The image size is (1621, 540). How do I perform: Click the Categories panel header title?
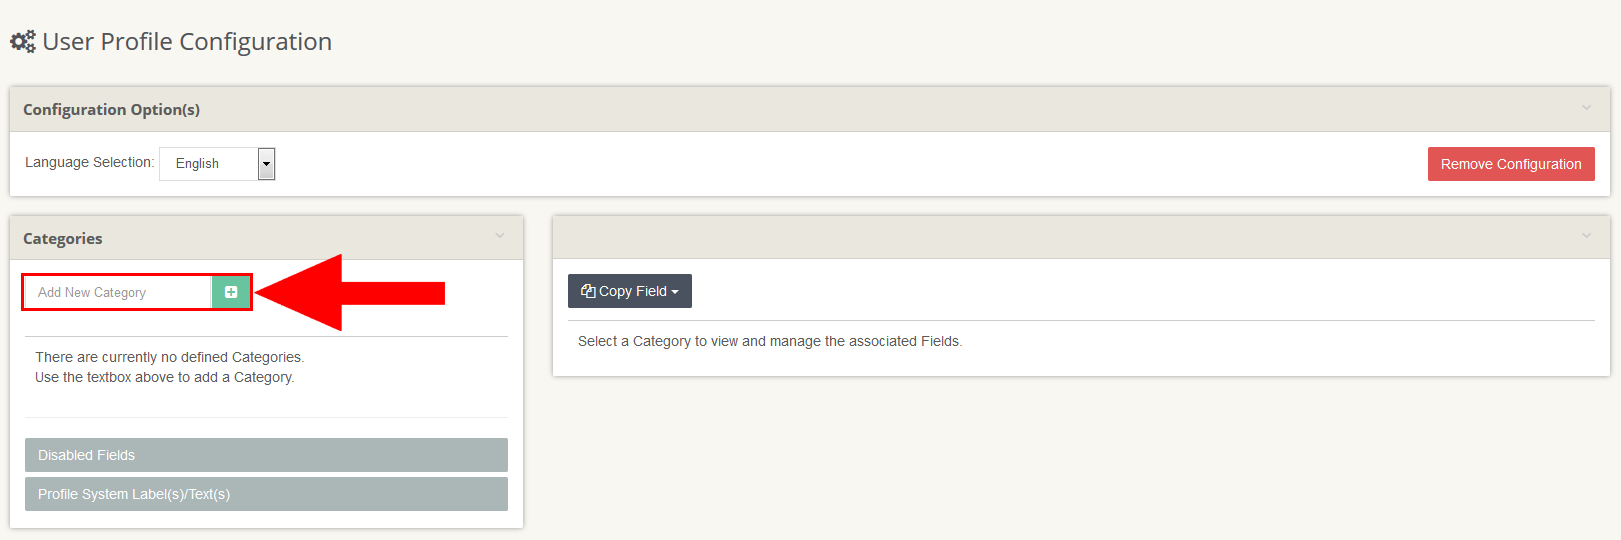pos(63,239)
